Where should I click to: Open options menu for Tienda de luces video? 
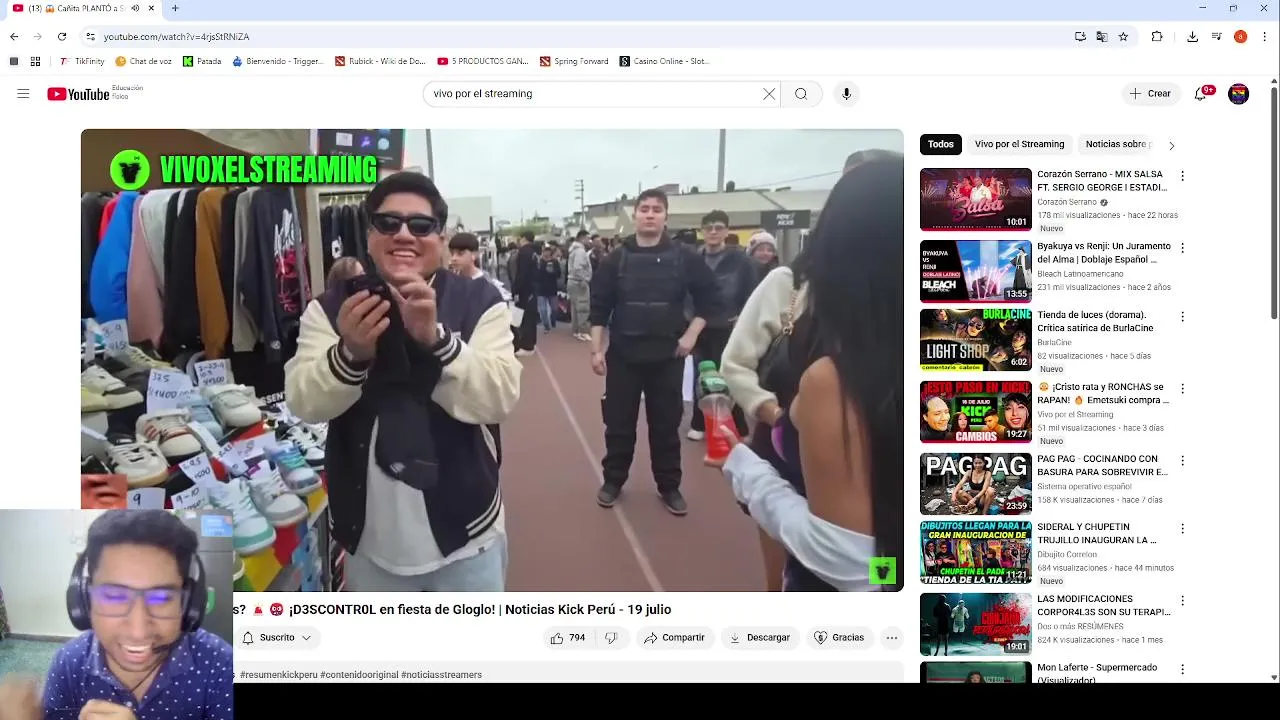coord(1182,317)
